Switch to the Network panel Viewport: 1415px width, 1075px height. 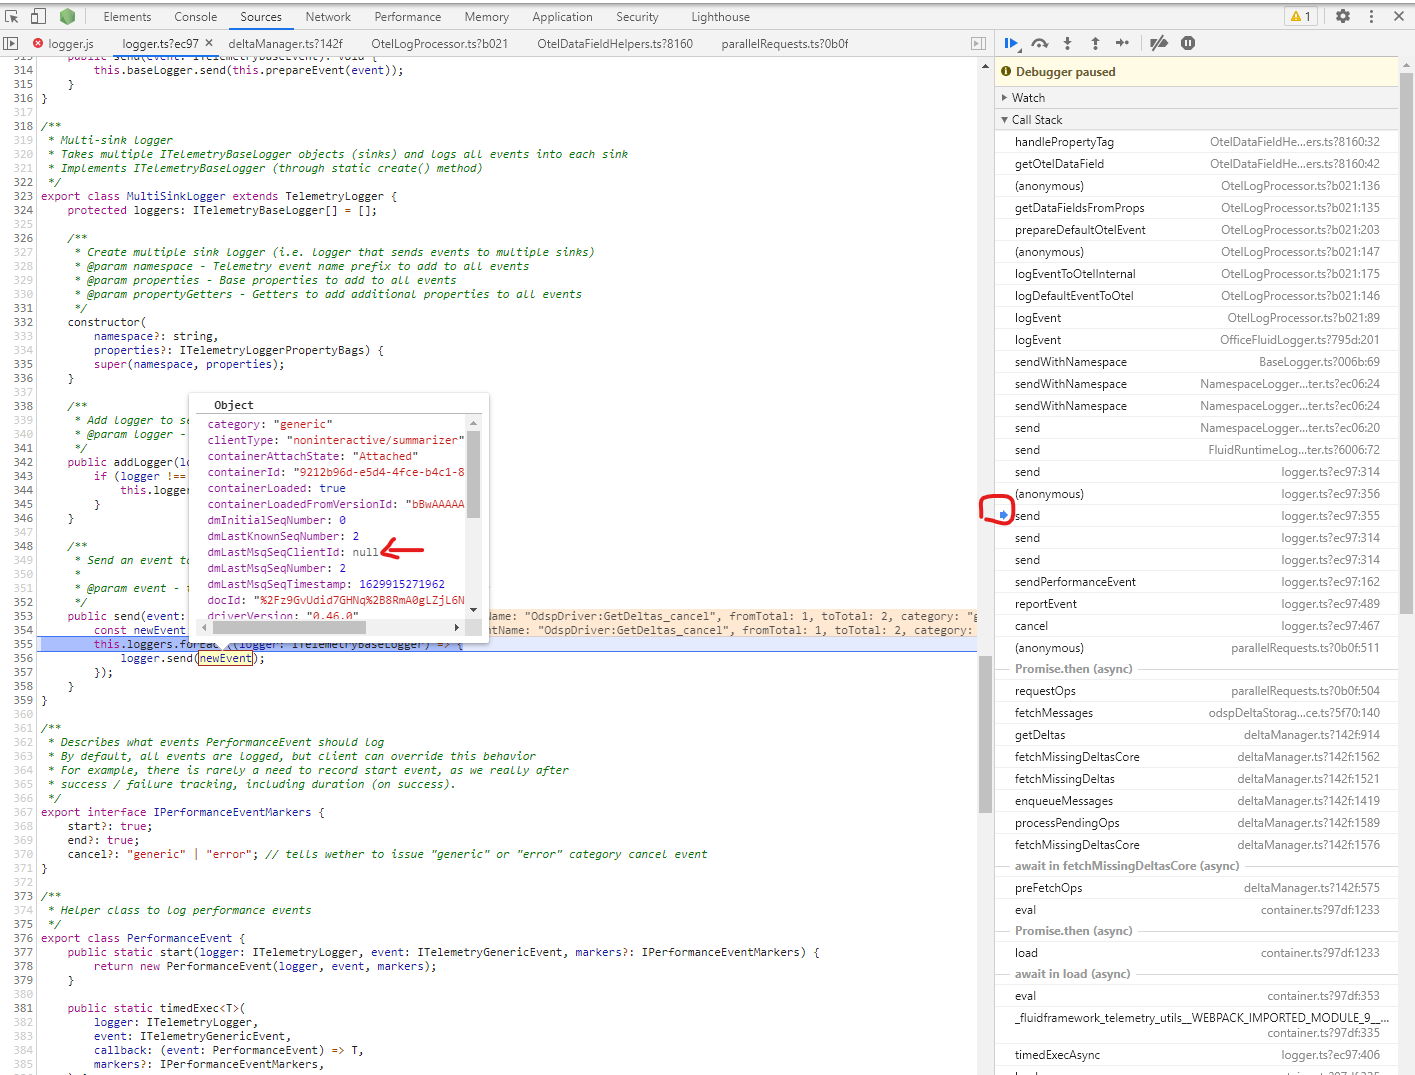pyautogui.click(x=328, y=16)
